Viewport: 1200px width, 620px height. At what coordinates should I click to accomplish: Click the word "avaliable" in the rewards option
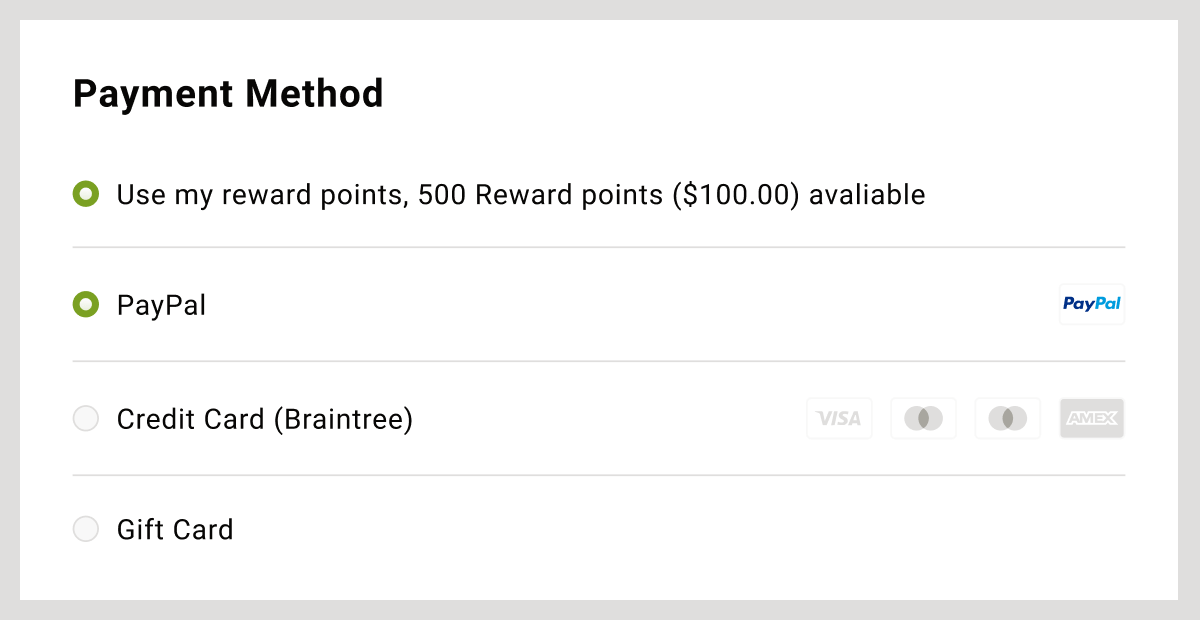click(867, 195)
